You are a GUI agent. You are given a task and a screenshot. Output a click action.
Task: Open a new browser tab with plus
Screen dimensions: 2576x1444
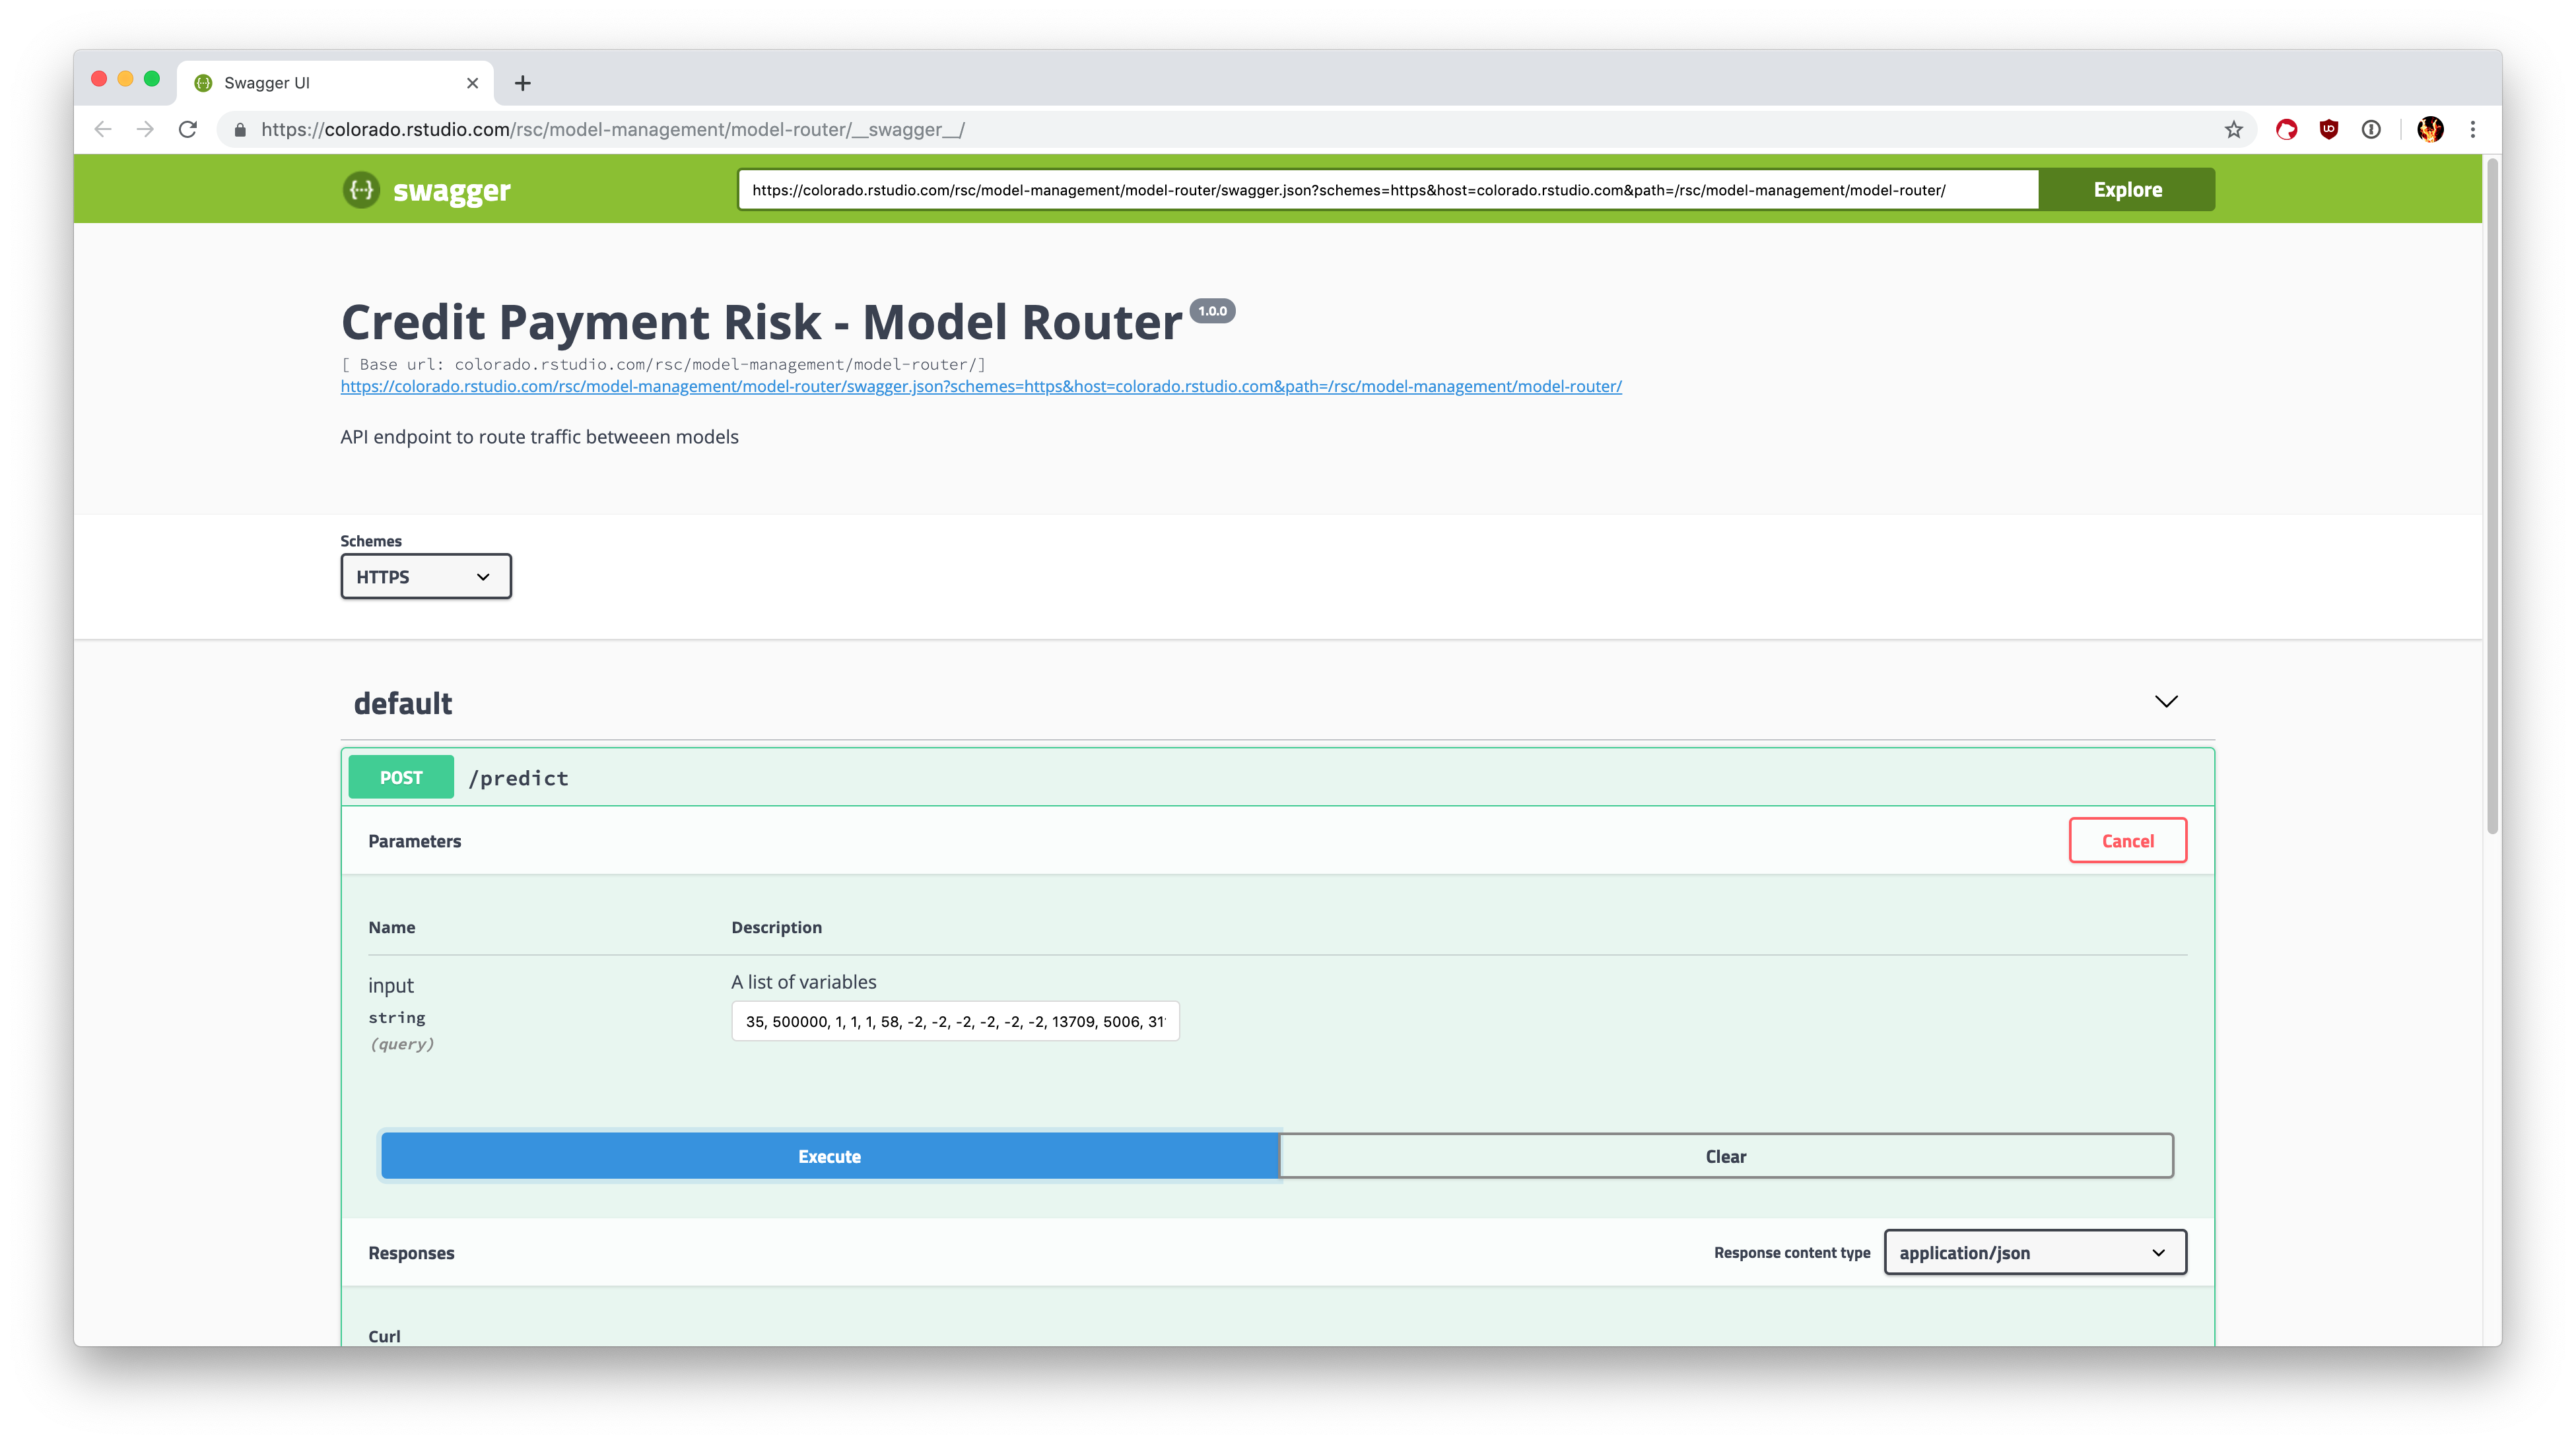coord(522,83)
